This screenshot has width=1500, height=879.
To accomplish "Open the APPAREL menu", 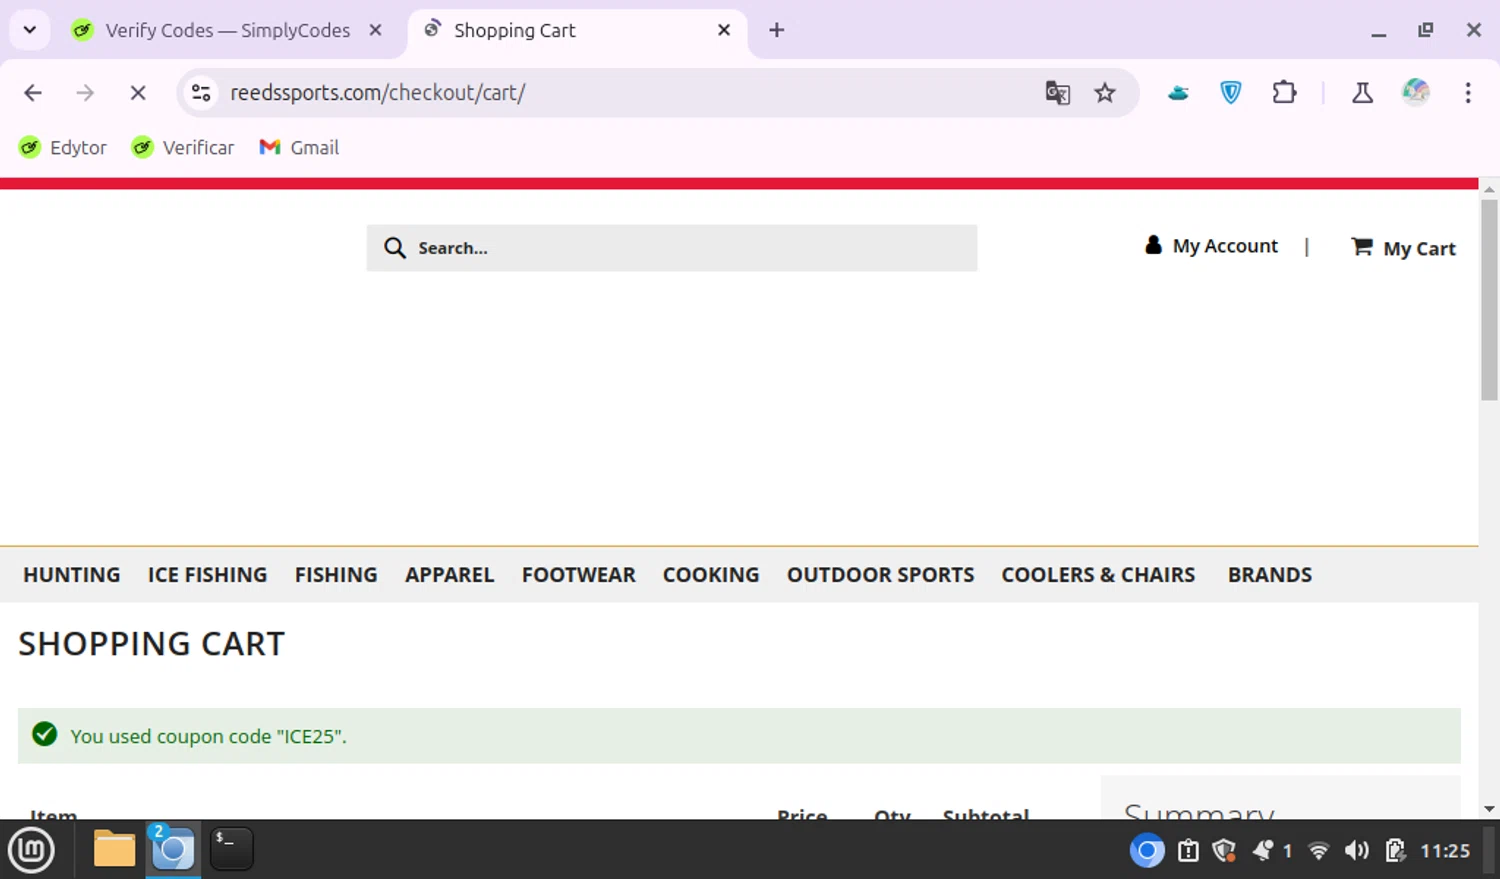I will 450,575.
